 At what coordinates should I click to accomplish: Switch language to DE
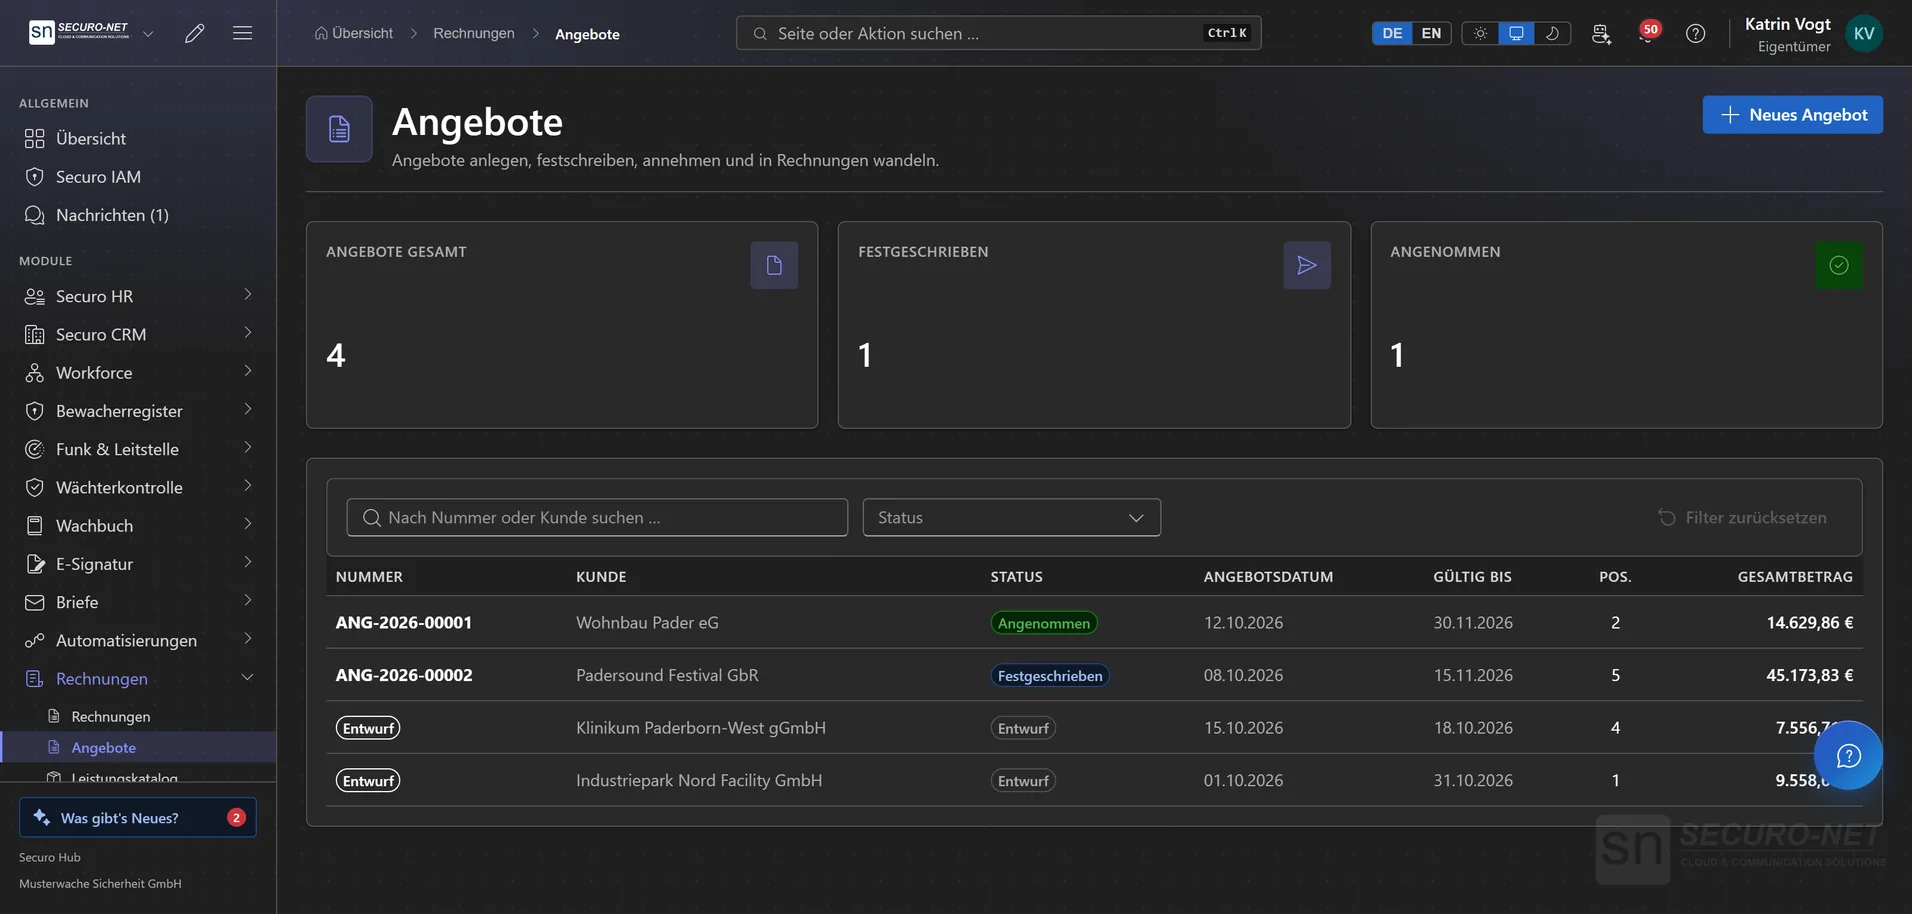coord(1392,33)
